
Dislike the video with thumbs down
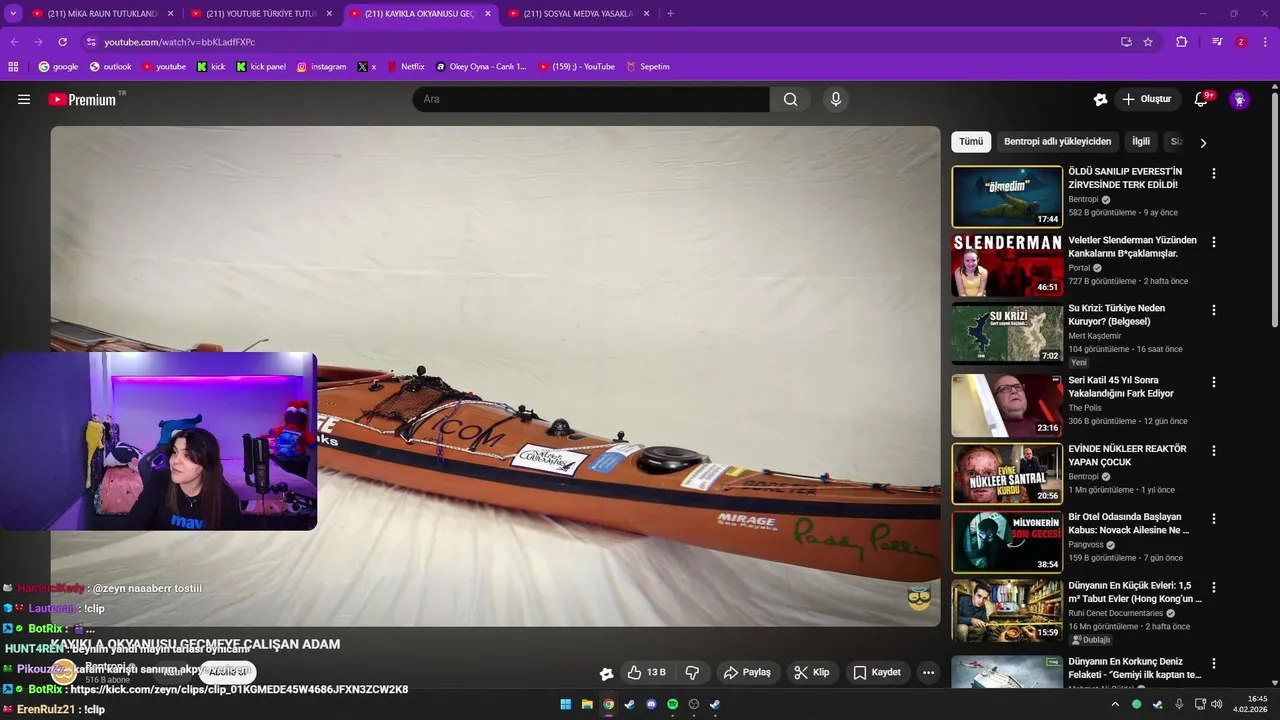[691, 672]
